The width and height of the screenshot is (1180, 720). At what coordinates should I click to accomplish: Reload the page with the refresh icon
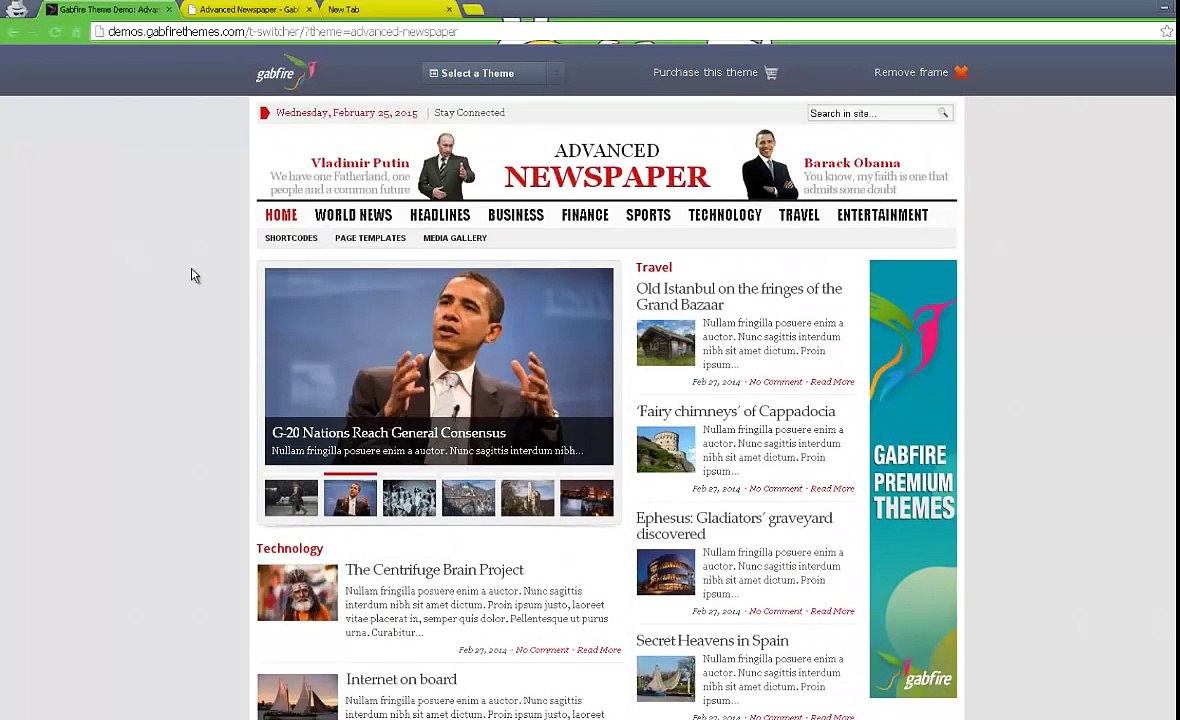pos(54,32)
